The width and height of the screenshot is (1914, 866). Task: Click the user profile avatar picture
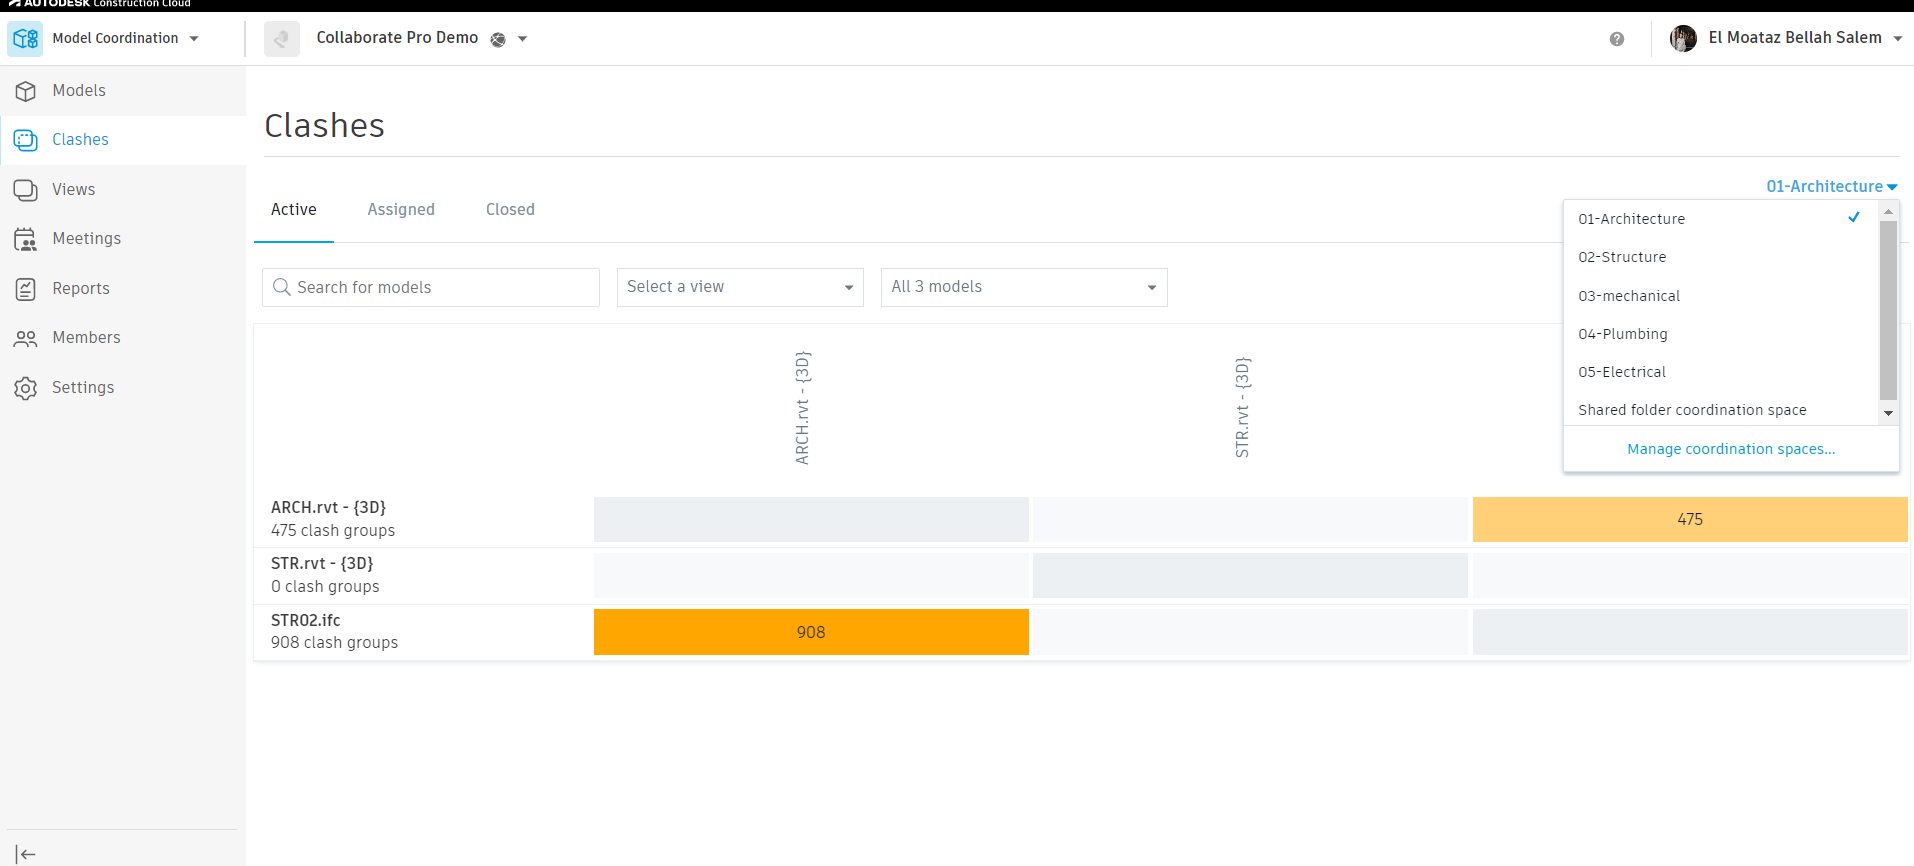pos(1683,38)
